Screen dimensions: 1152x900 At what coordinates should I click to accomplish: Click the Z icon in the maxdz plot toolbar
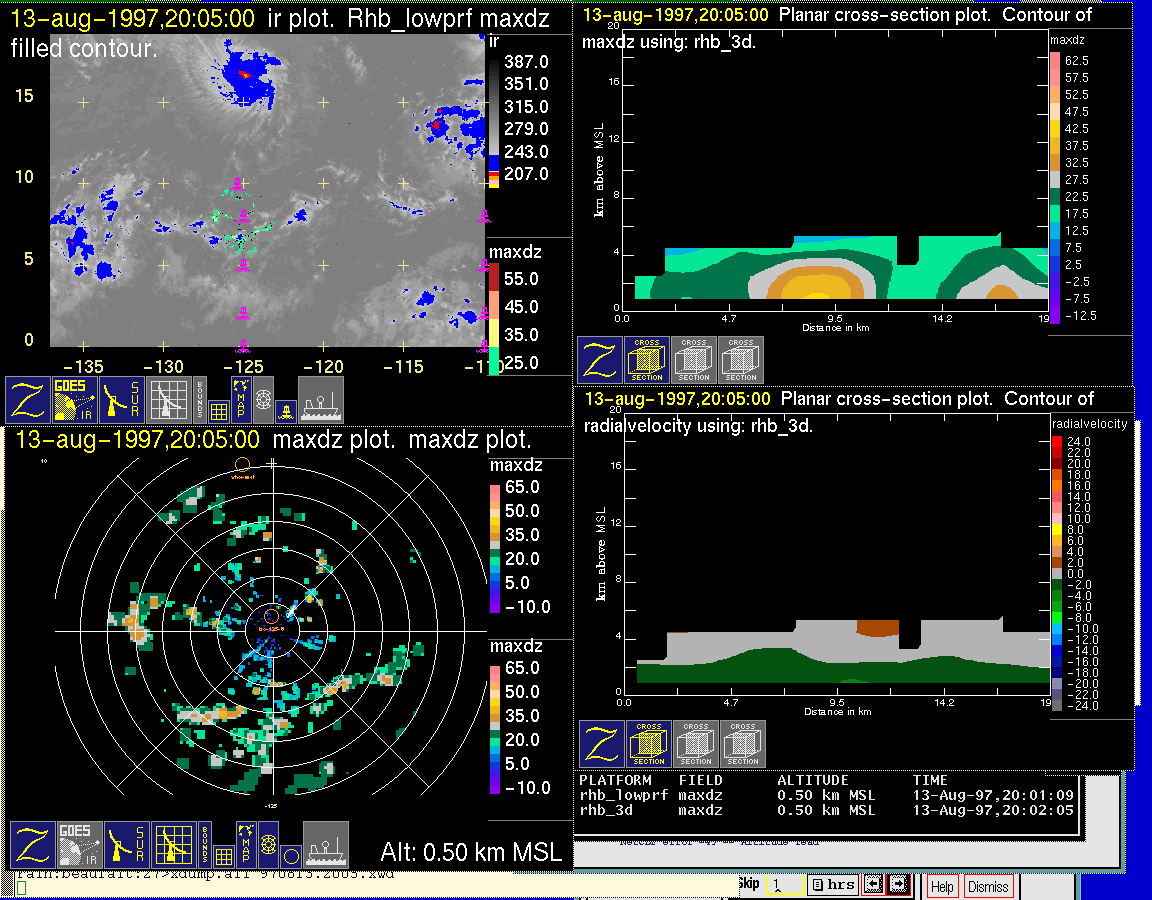(x=33, y=844)
